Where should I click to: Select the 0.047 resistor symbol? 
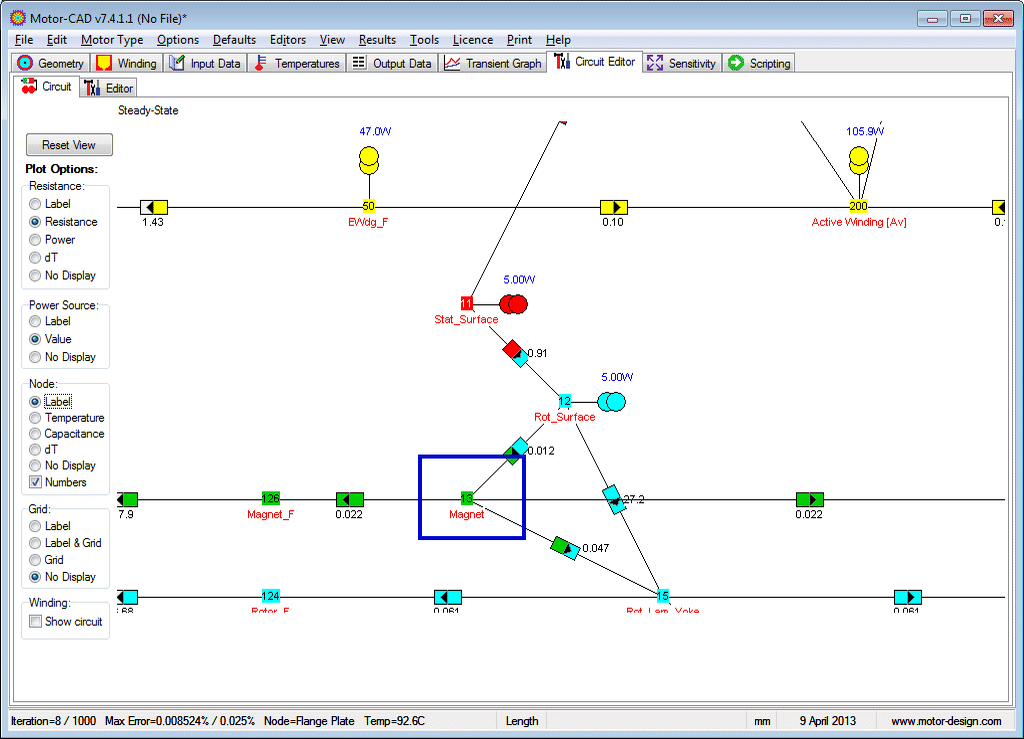pos(565,548)
